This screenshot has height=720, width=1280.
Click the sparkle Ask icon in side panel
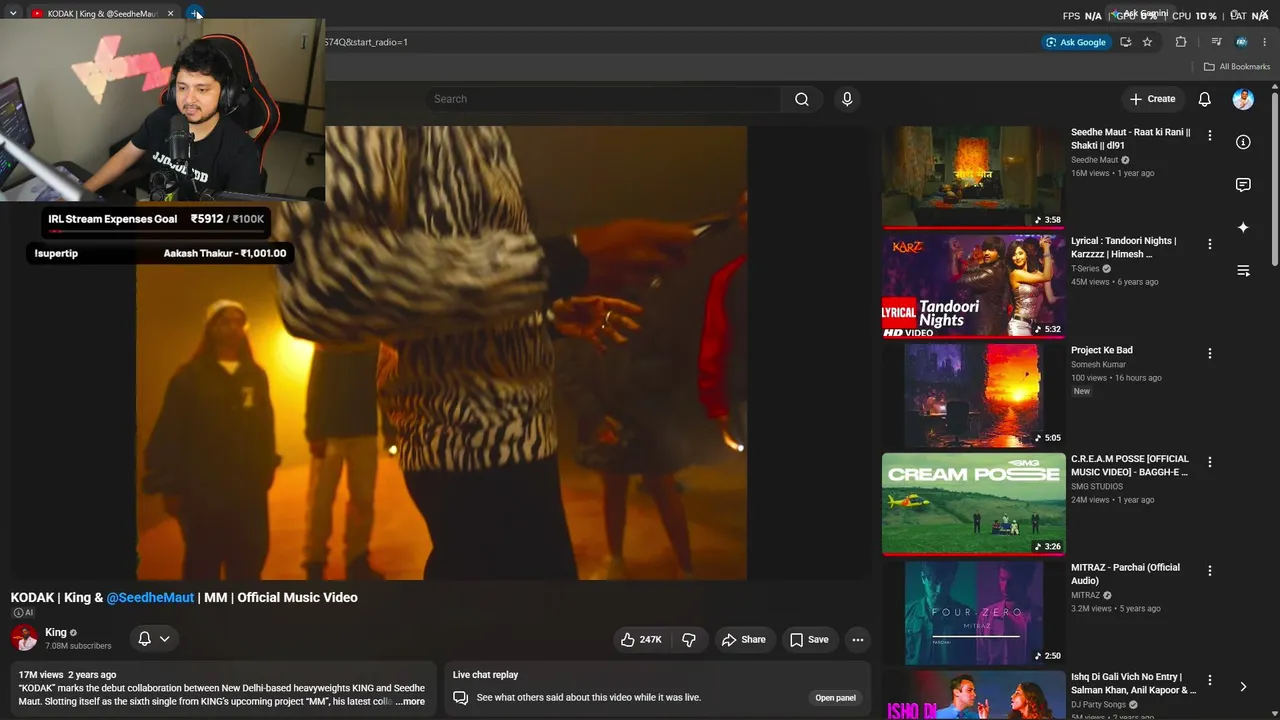[x=1243, y=228]
